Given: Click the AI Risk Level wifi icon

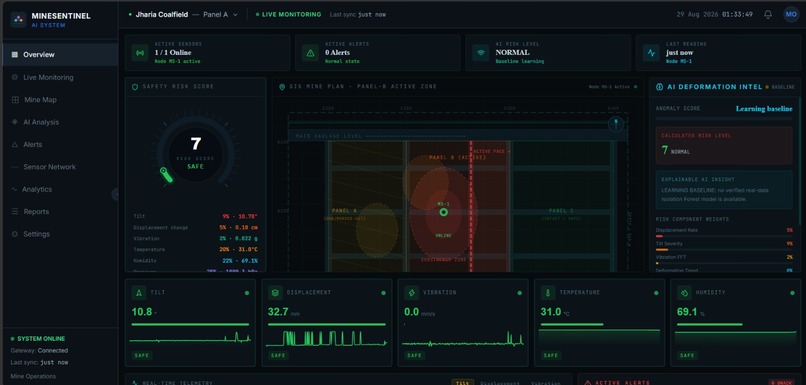Looking at the screenshot, I should [x=481, y=52].
